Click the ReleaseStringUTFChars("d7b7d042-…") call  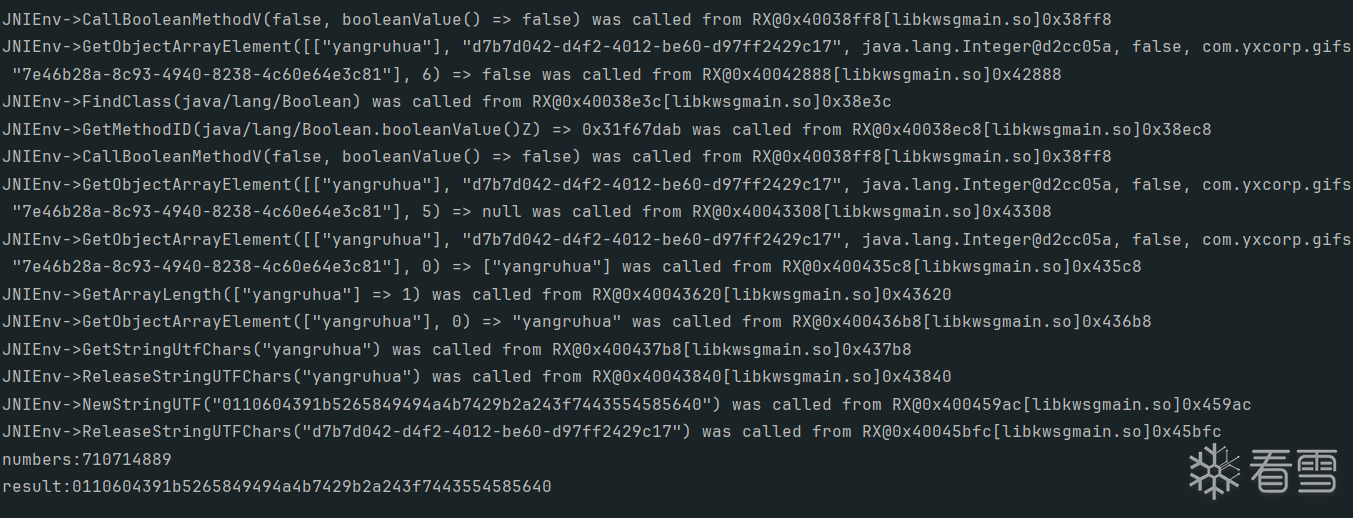(346, 432)
